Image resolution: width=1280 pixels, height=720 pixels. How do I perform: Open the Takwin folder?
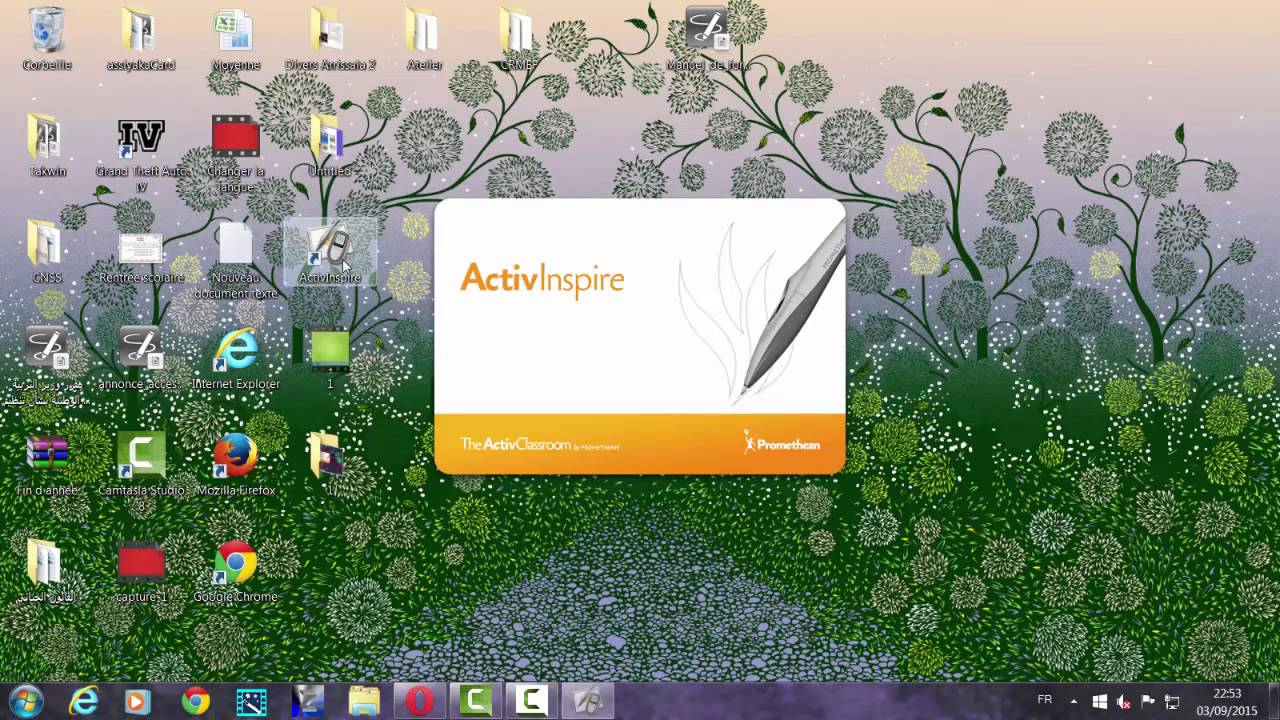(47, 145)
